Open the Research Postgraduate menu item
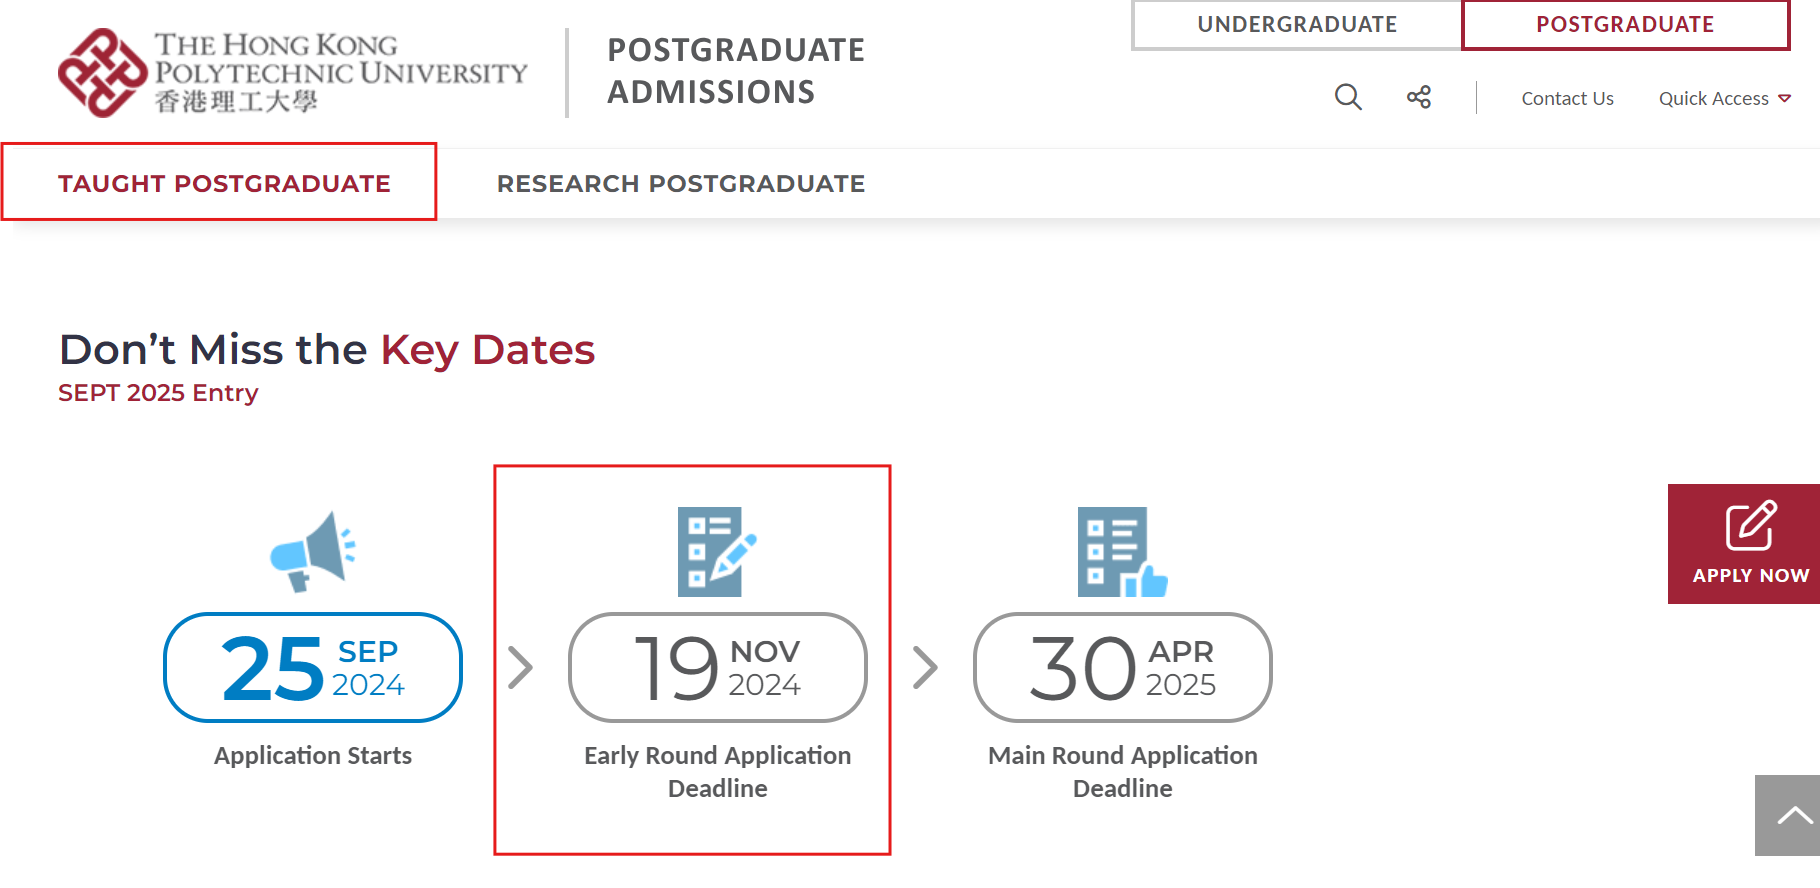 click(681, 183)
